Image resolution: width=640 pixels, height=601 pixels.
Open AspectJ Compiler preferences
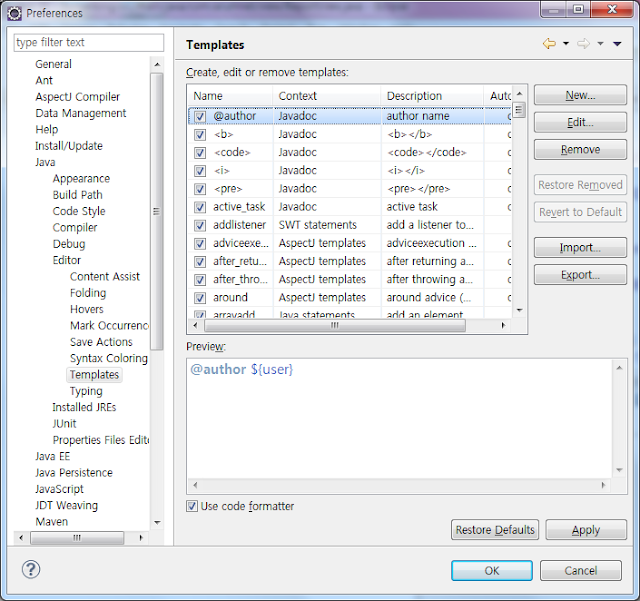click(x=78, y=97)
